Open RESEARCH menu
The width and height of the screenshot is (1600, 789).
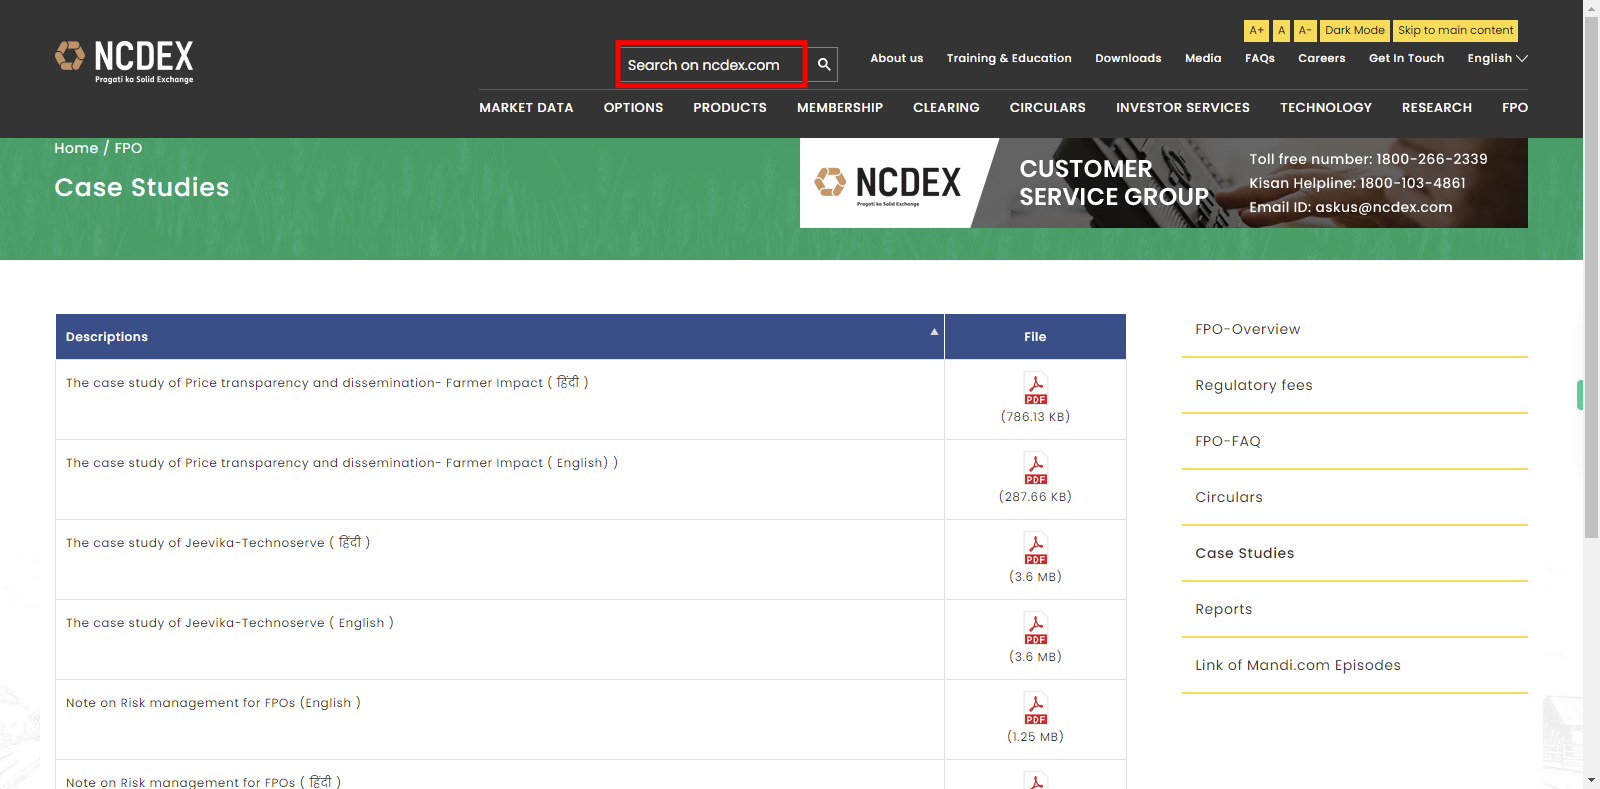click(1437, 107)
